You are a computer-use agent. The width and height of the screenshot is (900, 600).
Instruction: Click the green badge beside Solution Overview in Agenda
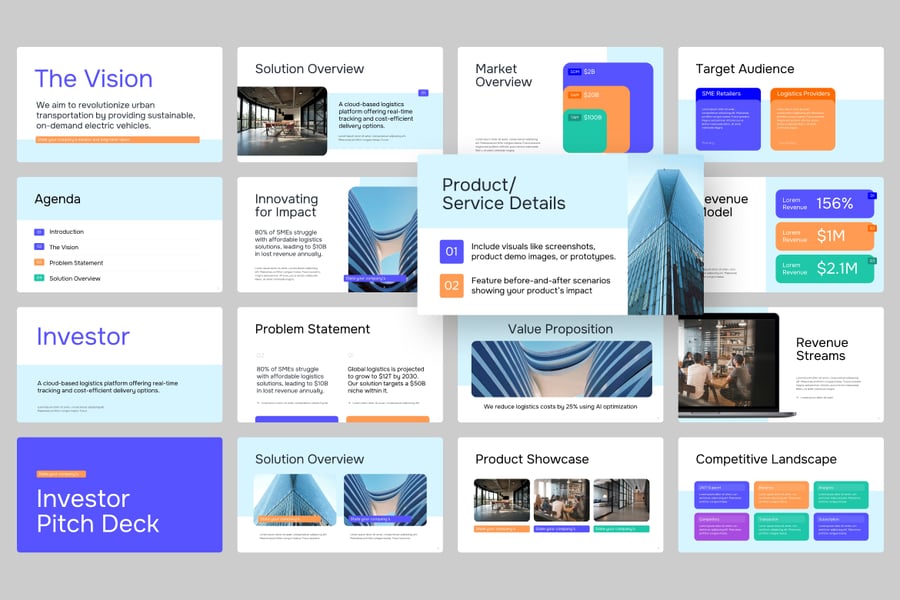click(39, 278)
